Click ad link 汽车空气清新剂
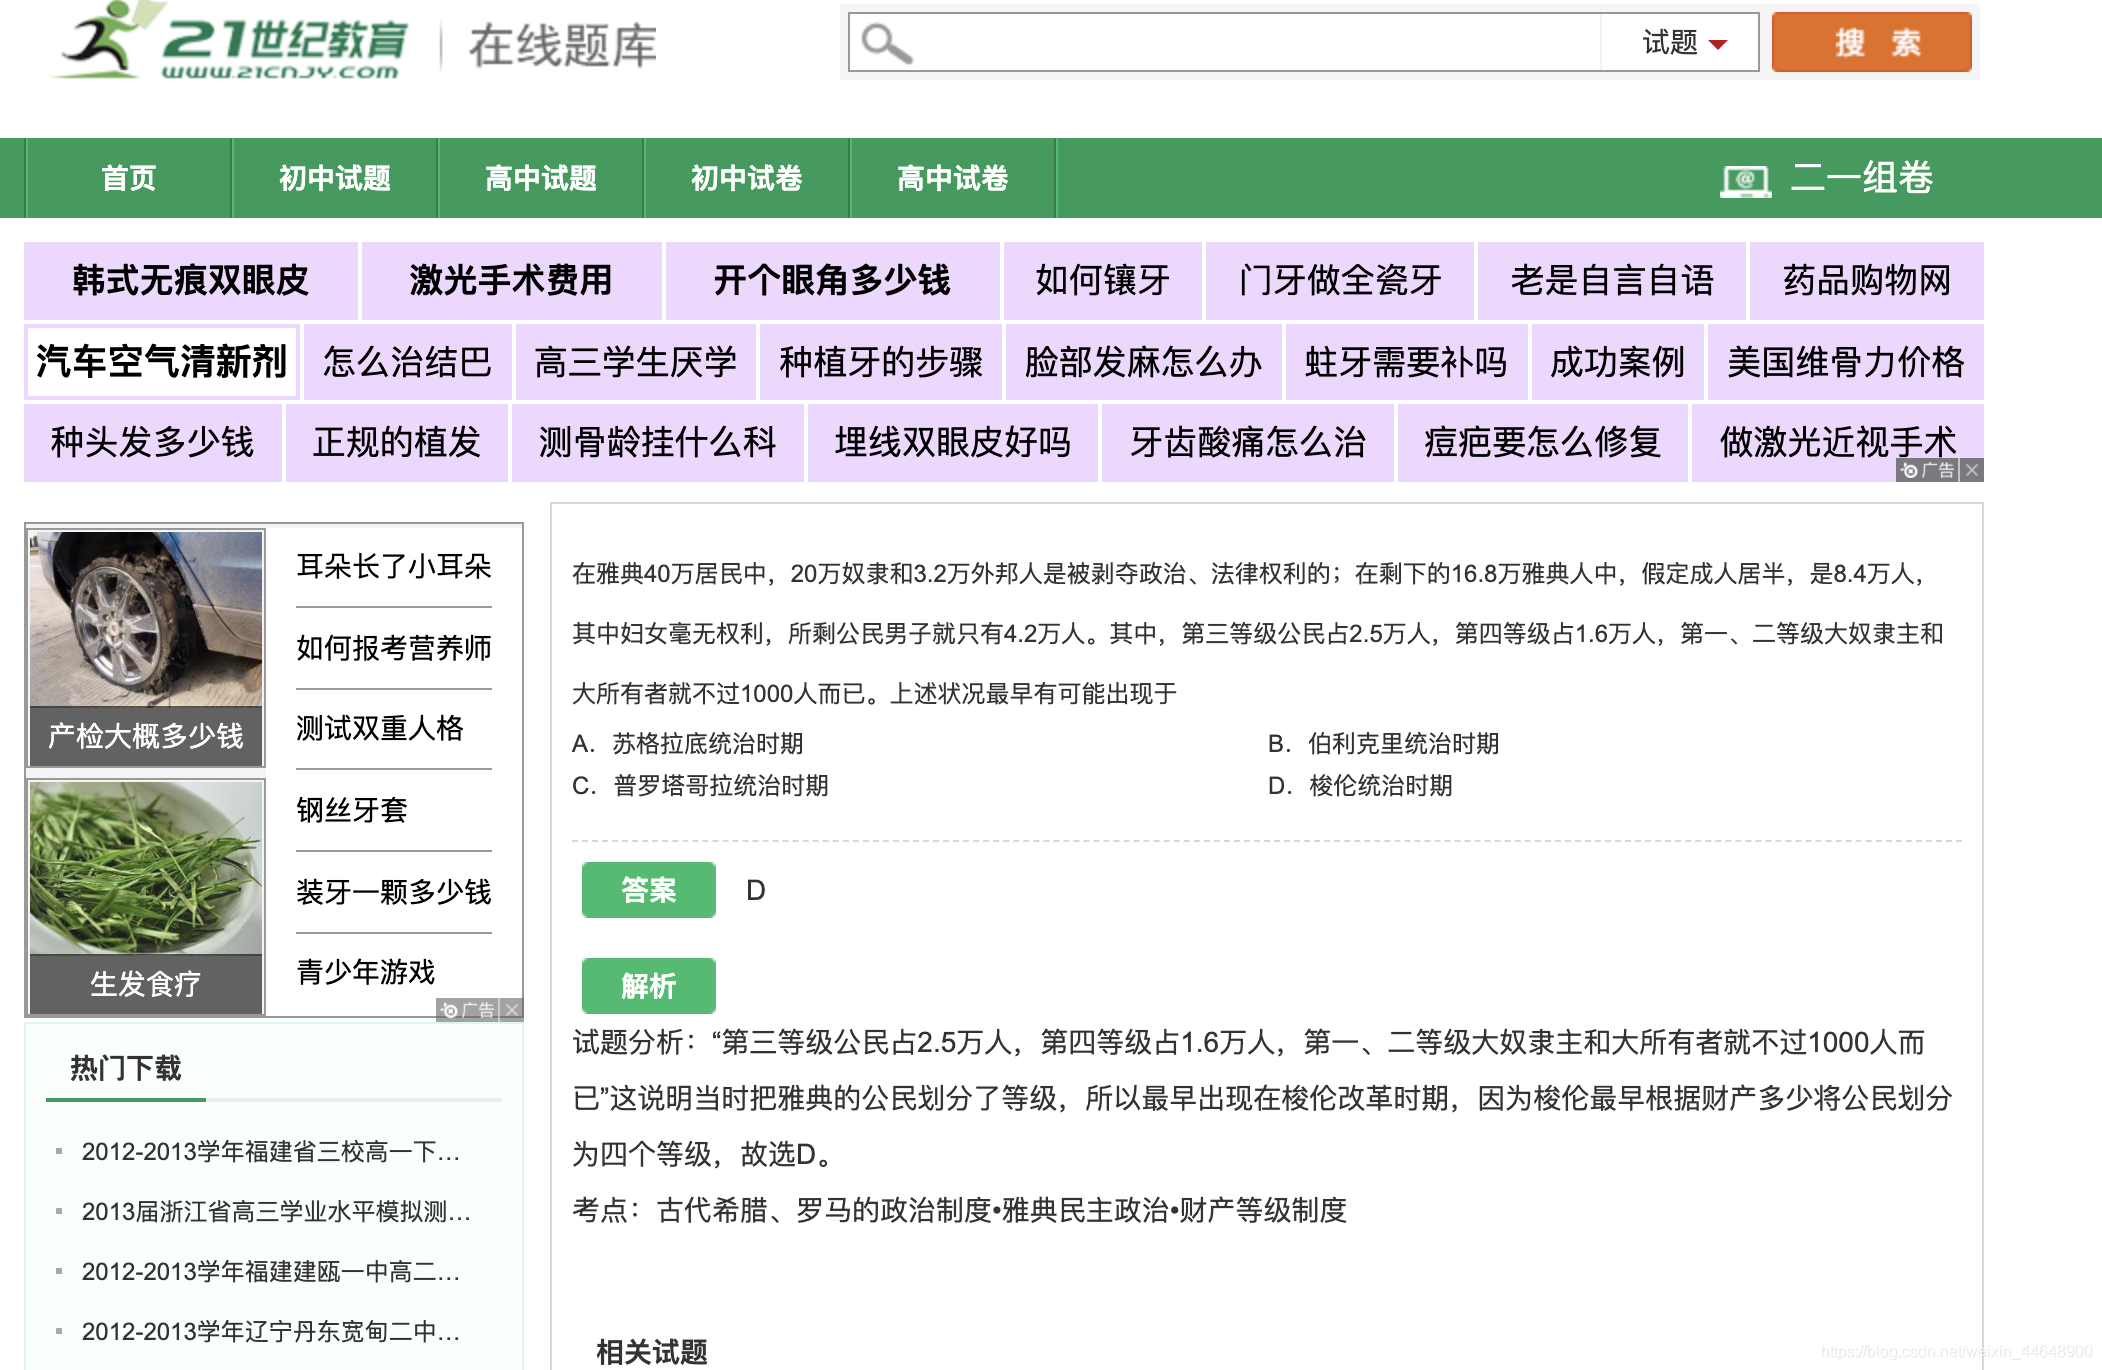This screenshot has height=1370, width=2102. [161, 362]
